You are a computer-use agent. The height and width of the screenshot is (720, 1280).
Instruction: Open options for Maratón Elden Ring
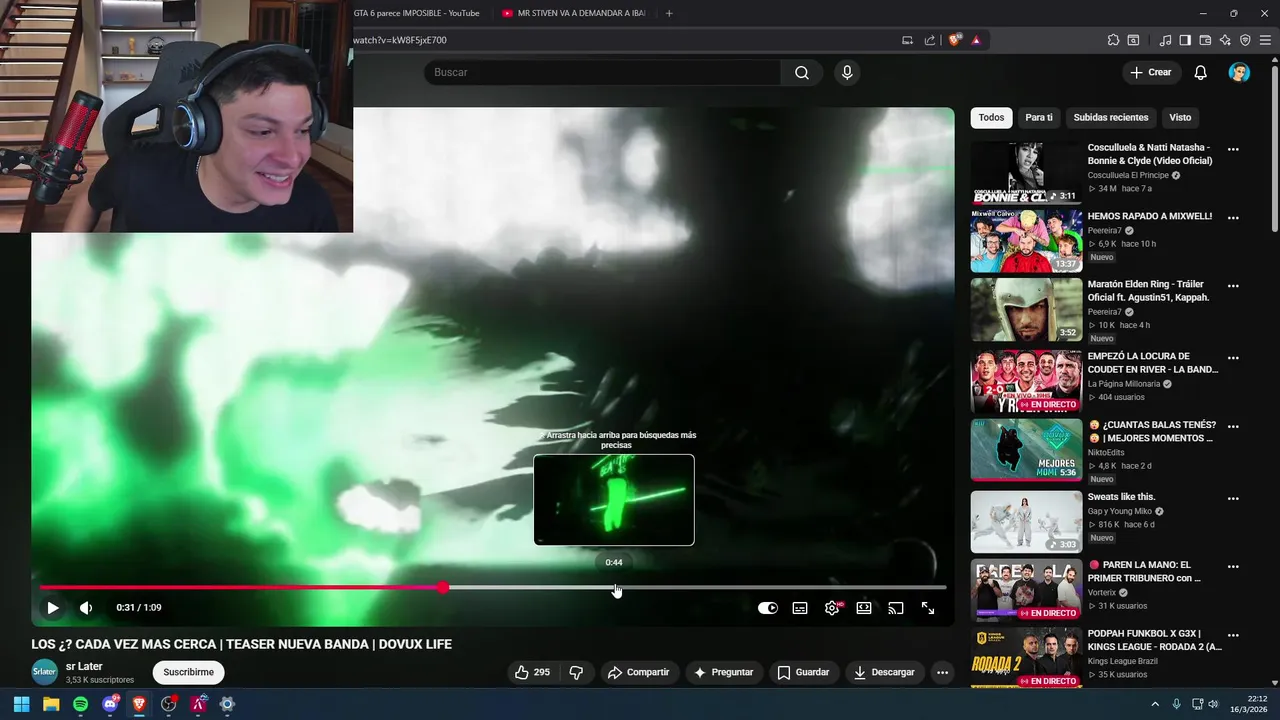[1233, 286]
